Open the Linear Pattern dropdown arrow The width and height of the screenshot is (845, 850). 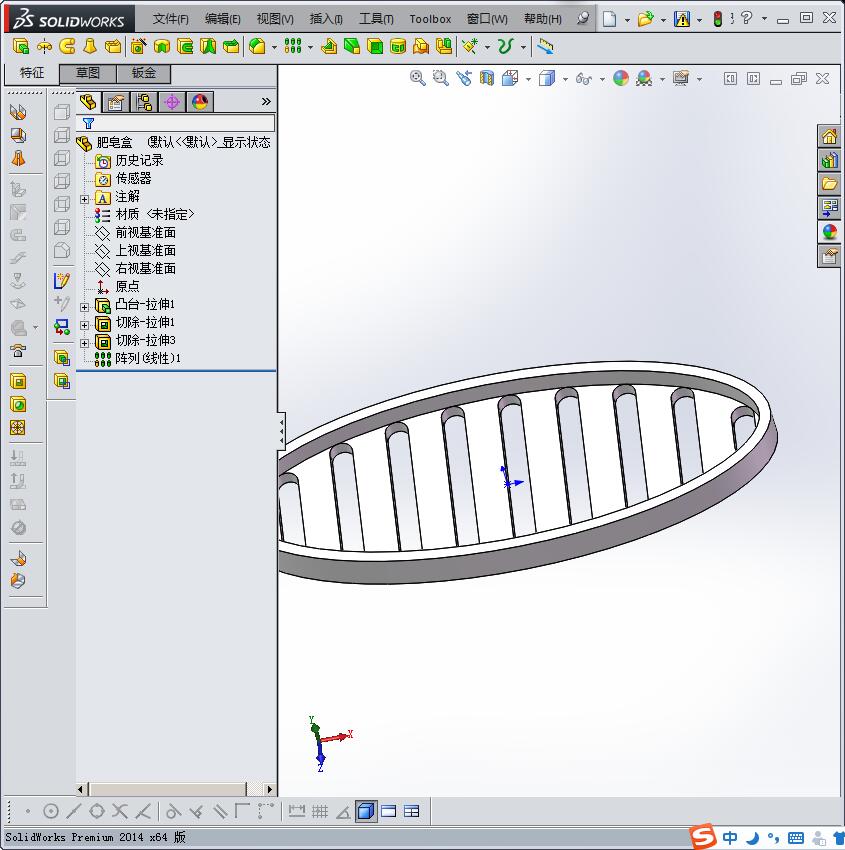[x=310, y=47]
